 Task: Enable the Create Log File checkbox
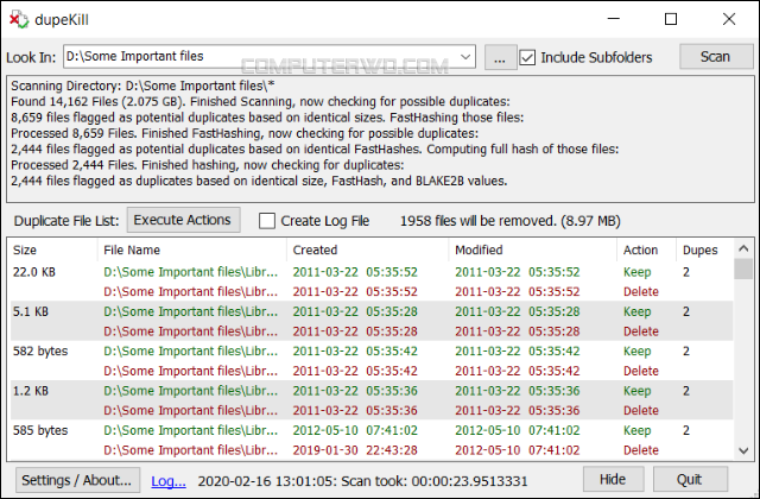267,221
